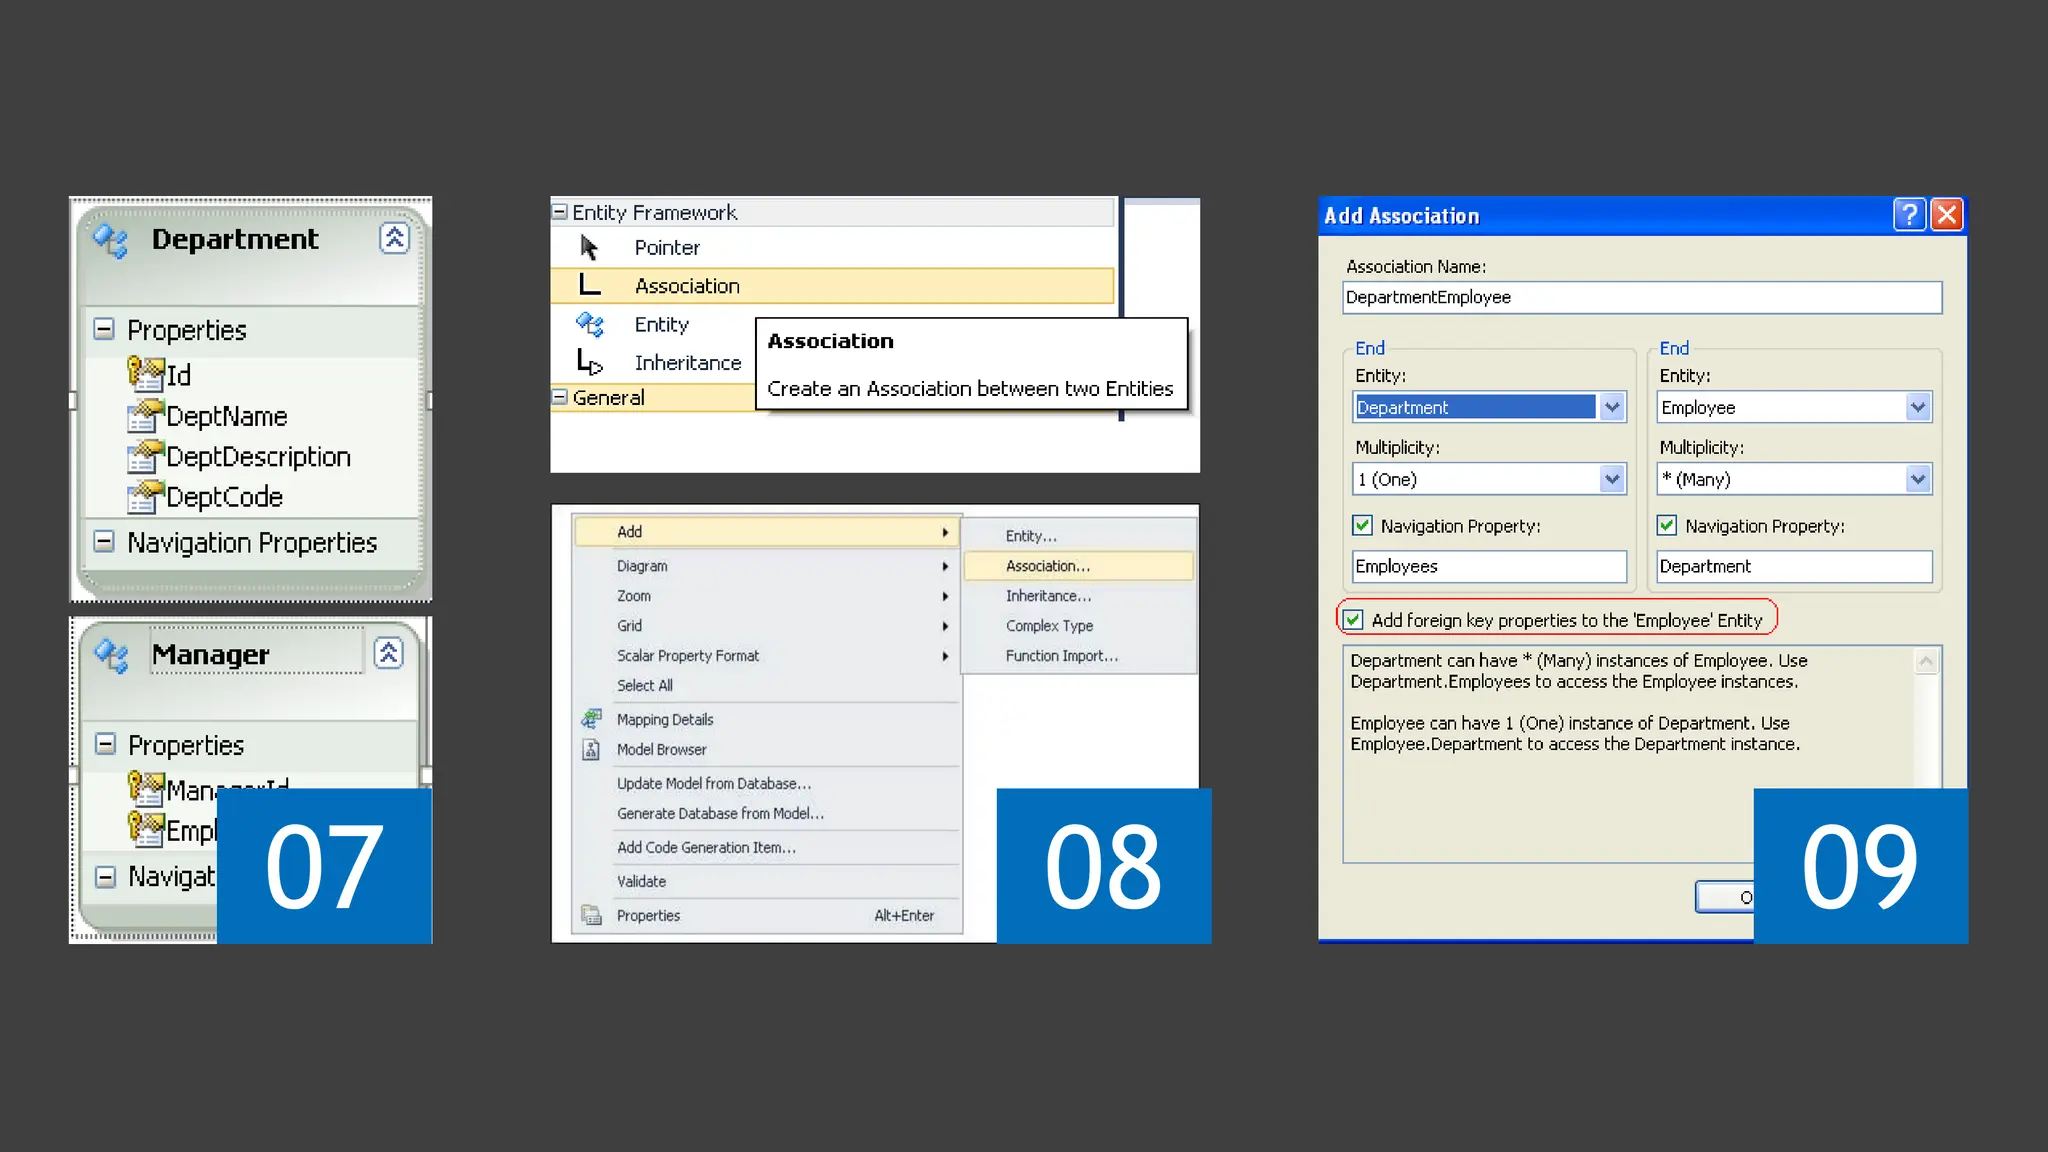Image resolution: width=2048 pixels, height=1152 pixels.
Task: Toggle Navigation Property checkbox for Department end
Action: (1667, 526)
